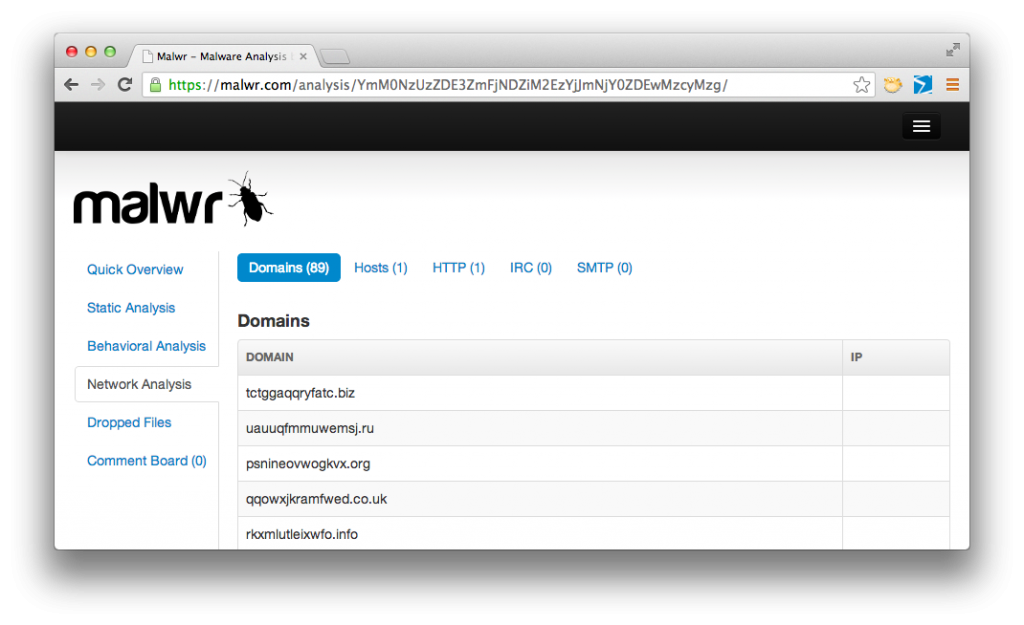The width and height of the screenshot is (1024, 625).
Task: Expand the site navigation hamburger menu
Action: (x=921, y=126)
